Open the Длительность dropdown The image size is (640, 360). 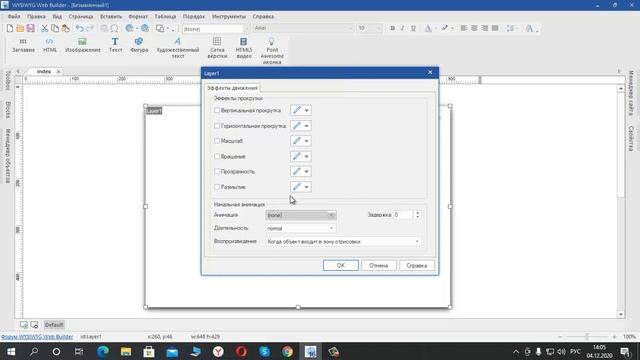pyautogui.click(x=301, y=228)
